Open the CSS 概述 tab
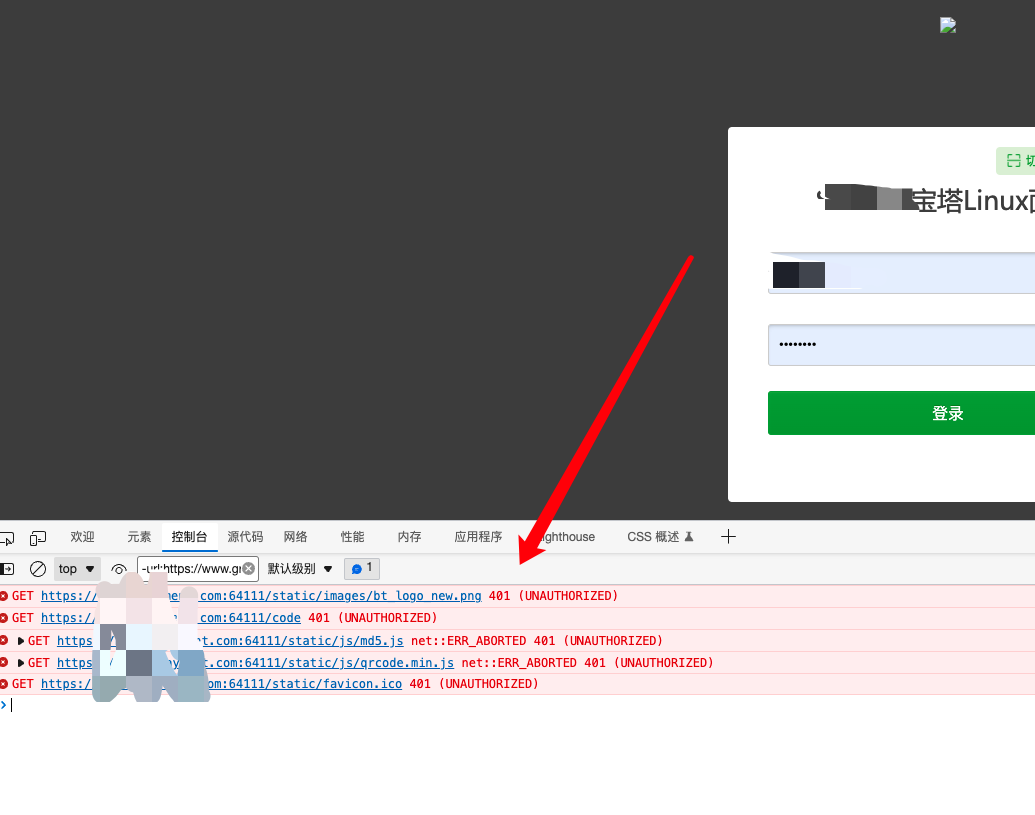 [x=660, y=537]
